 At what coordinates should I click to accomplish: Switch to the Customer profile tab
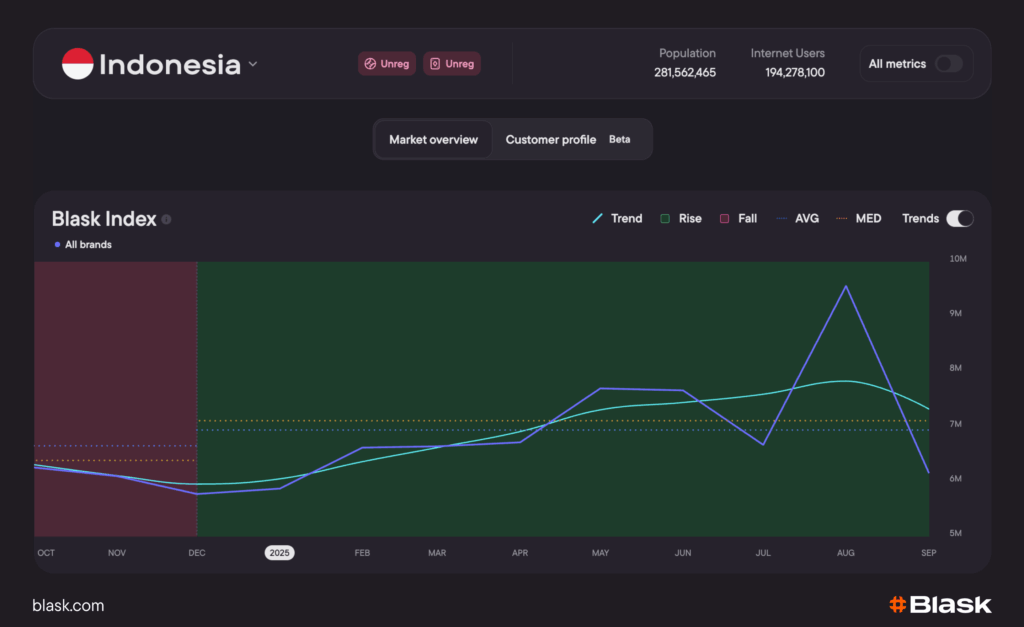click(x=551, y=139)
